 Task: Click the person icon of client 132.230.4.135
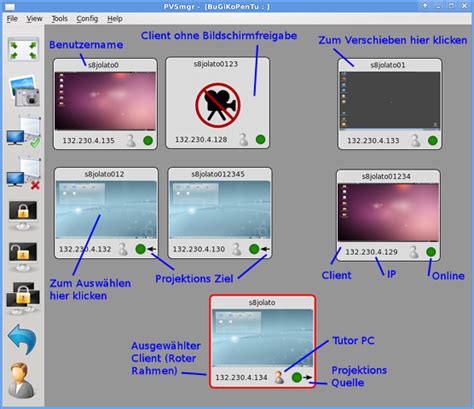[x=131, y=140]
